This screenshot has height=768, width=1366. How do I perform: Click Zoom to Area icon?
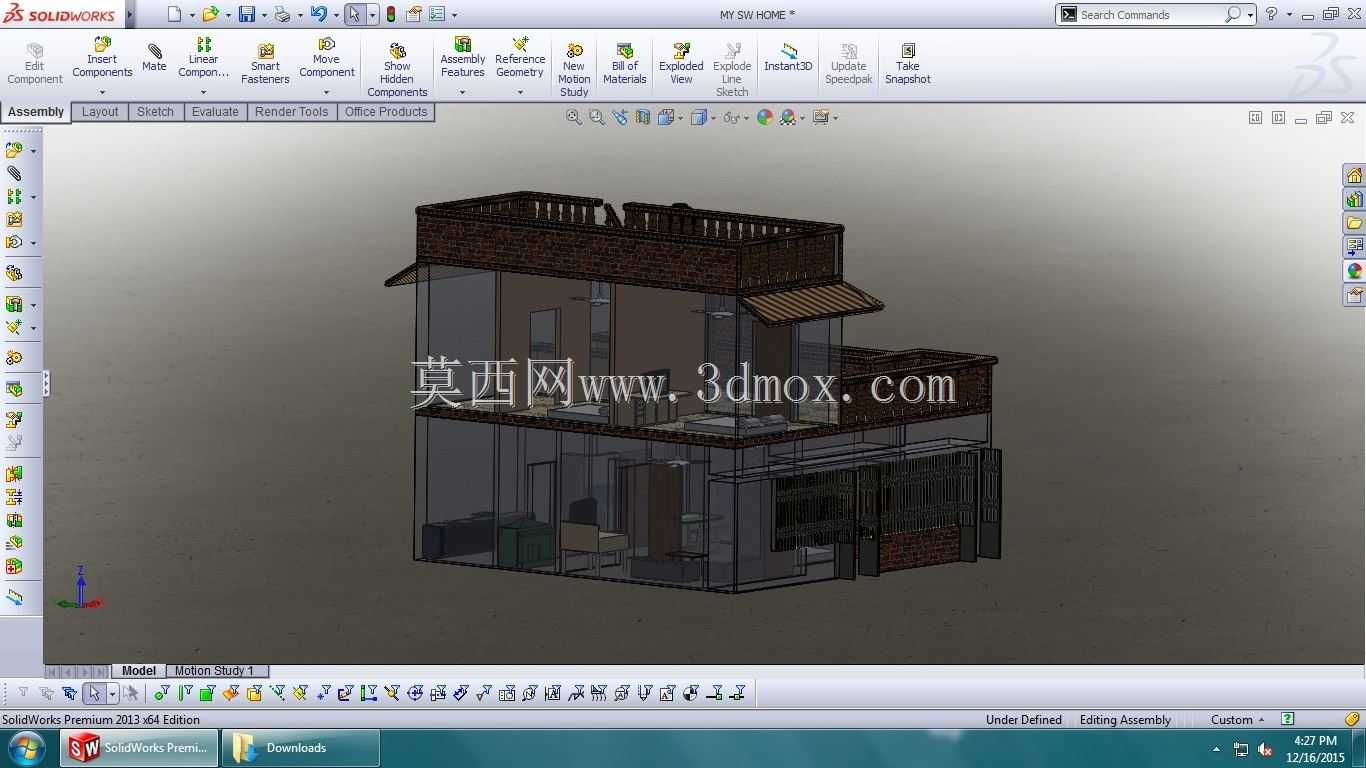click(597, 117)
